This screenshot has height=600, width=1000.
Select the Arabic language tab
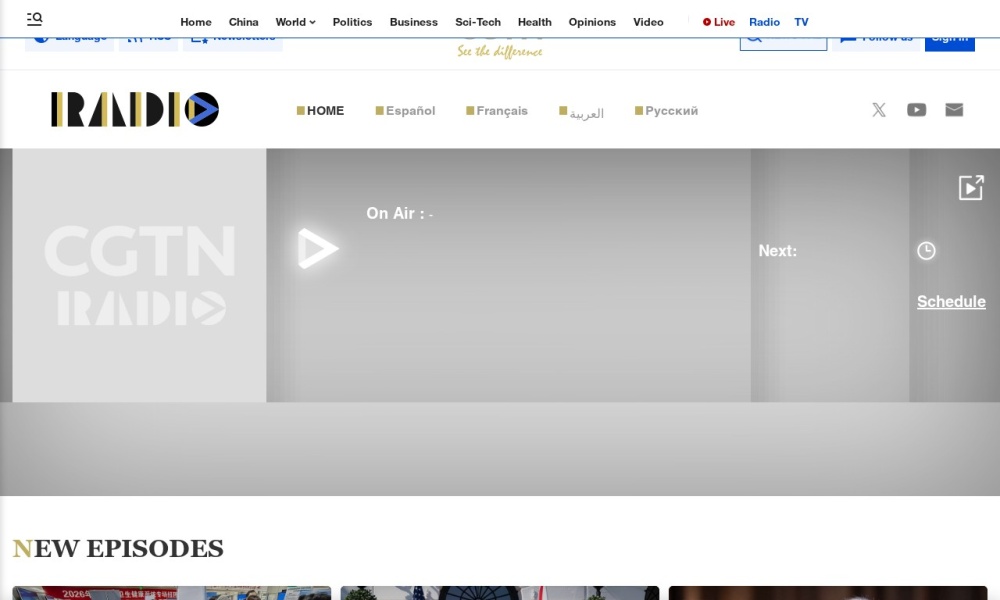pos(582,112)
